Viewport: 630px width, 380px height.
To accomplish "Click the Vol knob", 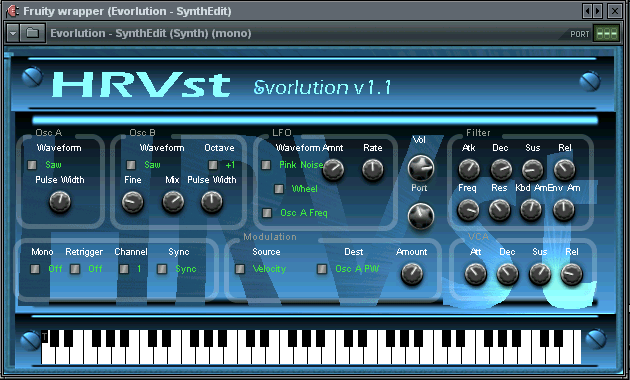I will click(421, 168).
